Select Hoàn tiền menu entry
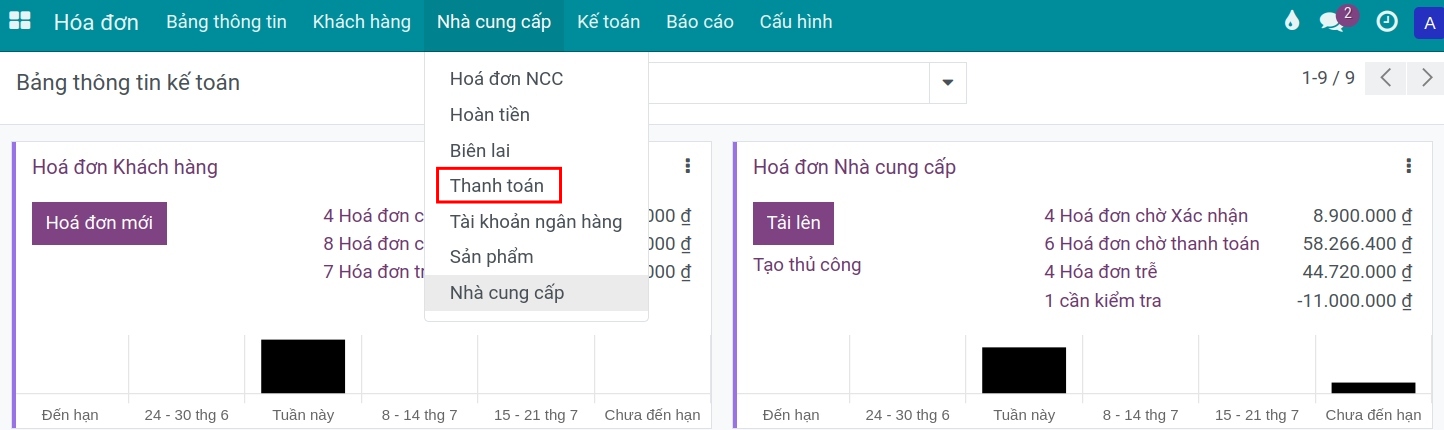The width and height of the screenshot is (1444, 430). [x=536, y=115]
